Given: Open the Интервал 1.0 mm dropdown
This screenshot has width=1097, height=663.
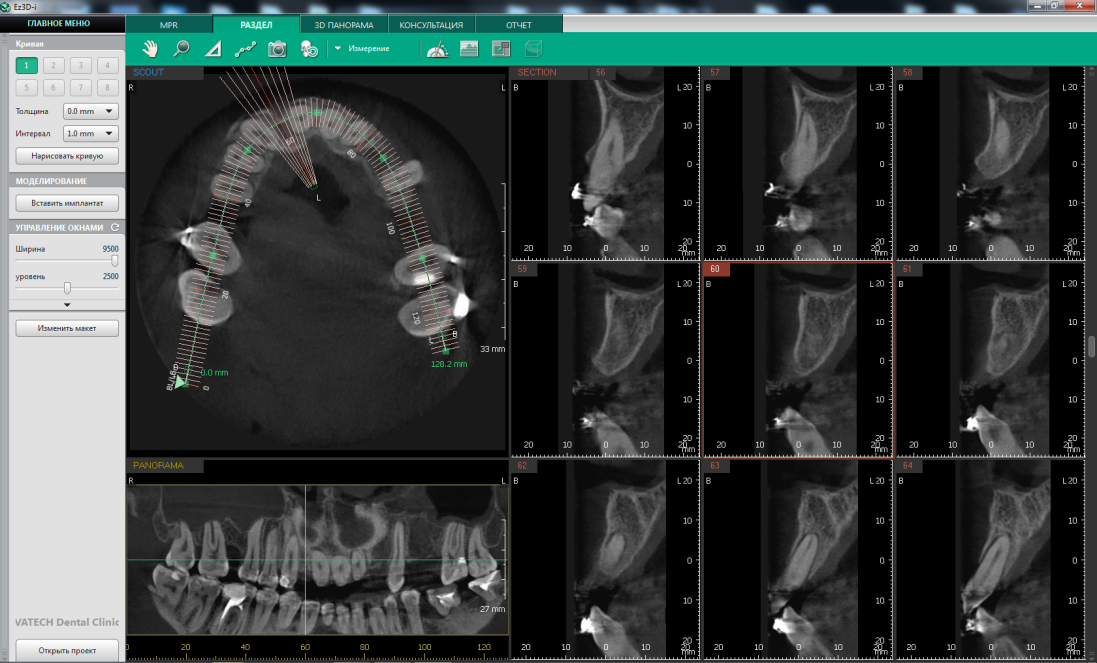Looking at the screenshot, I should click(90, 133).
